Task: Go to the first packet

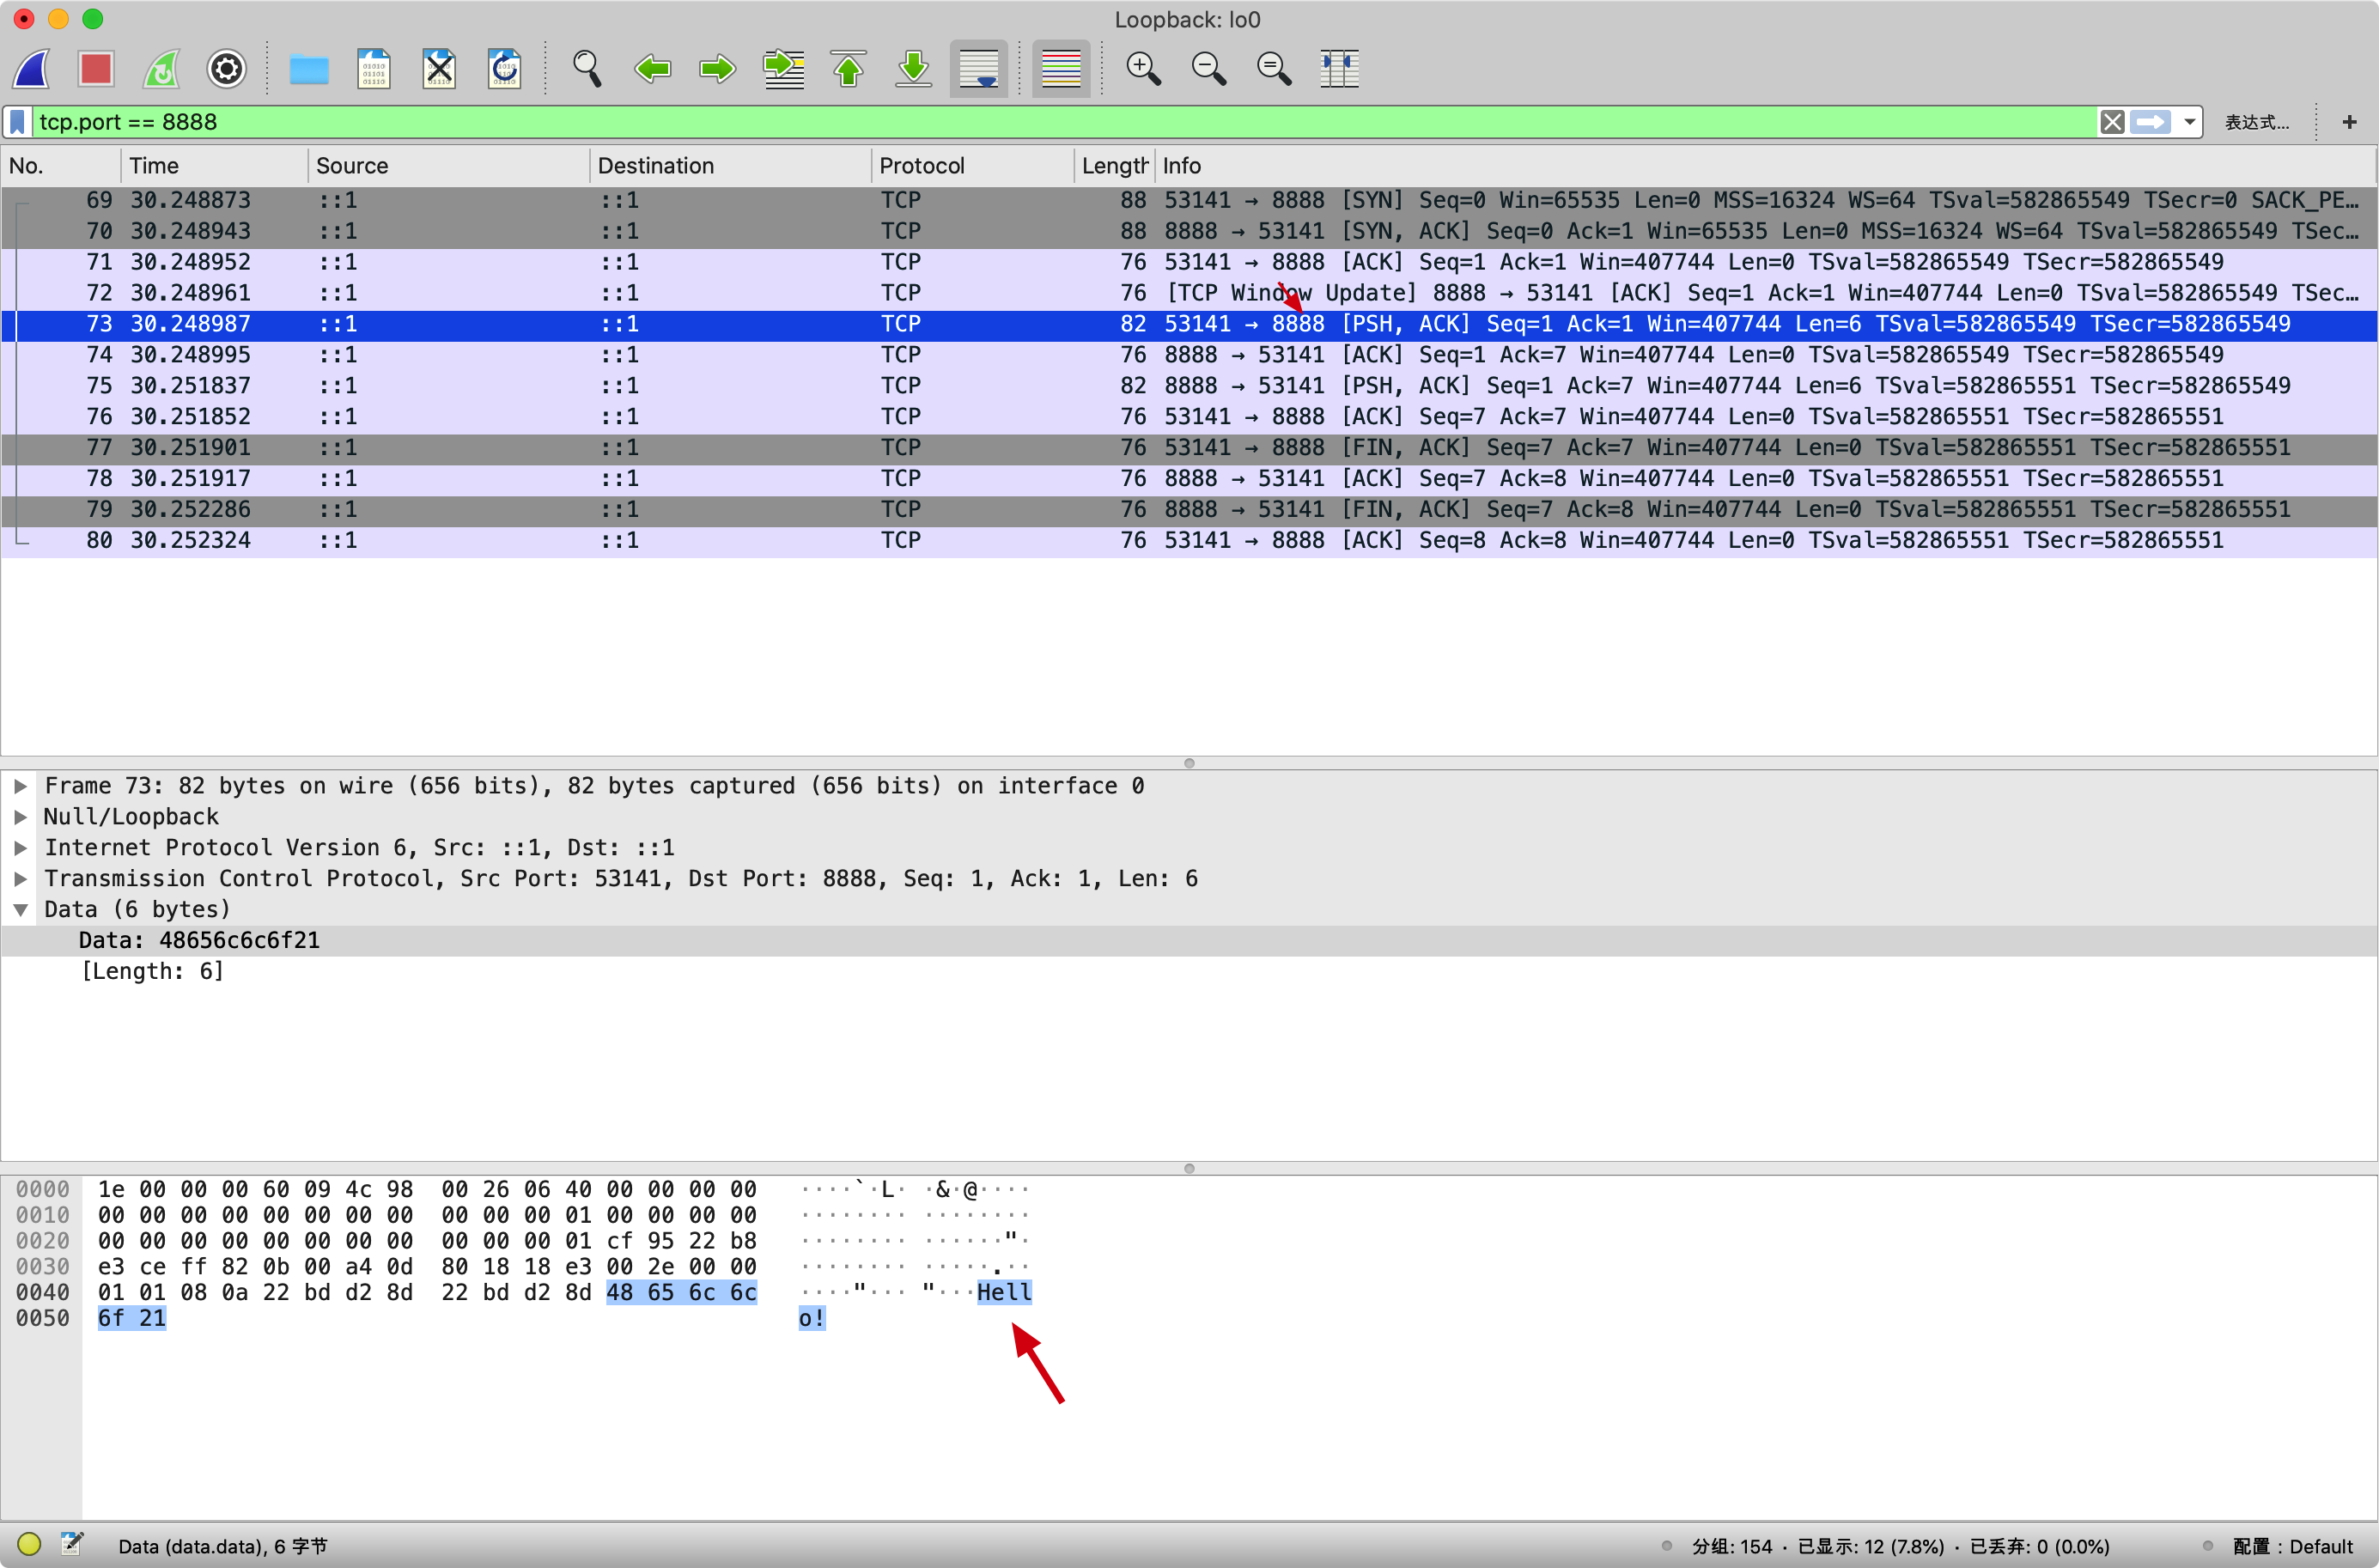Action: click(x=848, y=69)
